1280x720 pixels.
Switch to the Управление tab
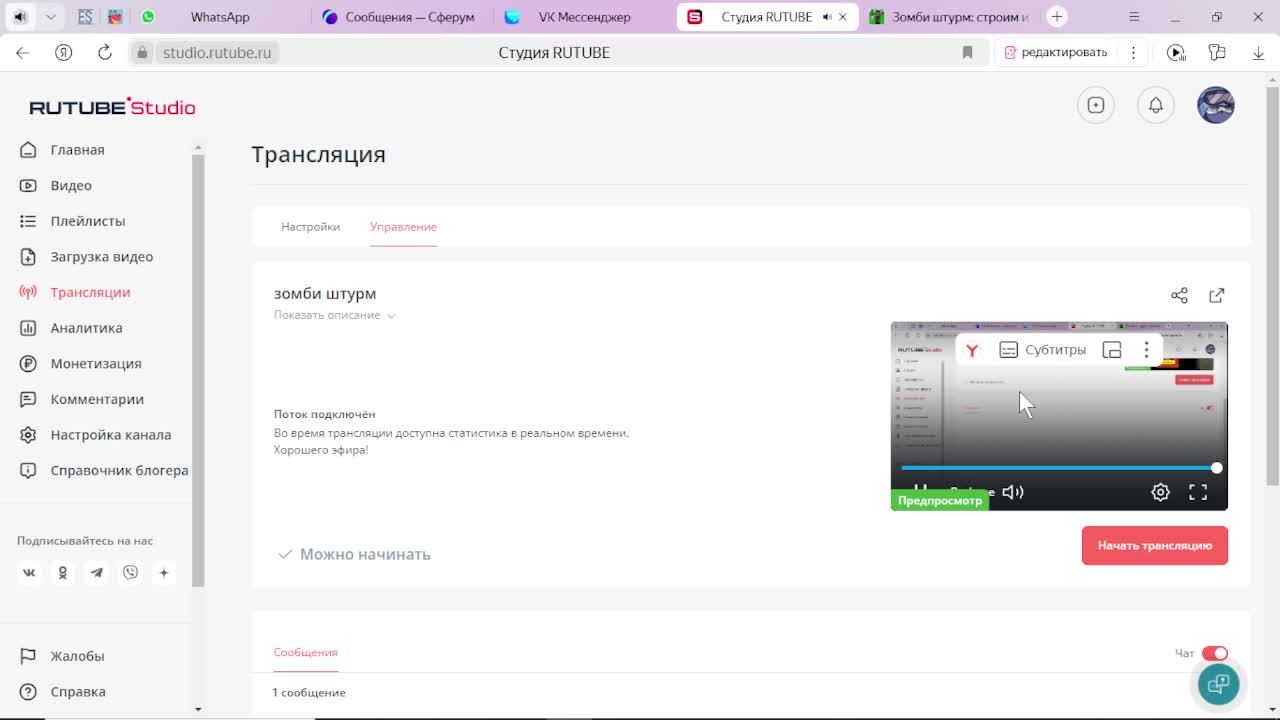coord(403,227)
